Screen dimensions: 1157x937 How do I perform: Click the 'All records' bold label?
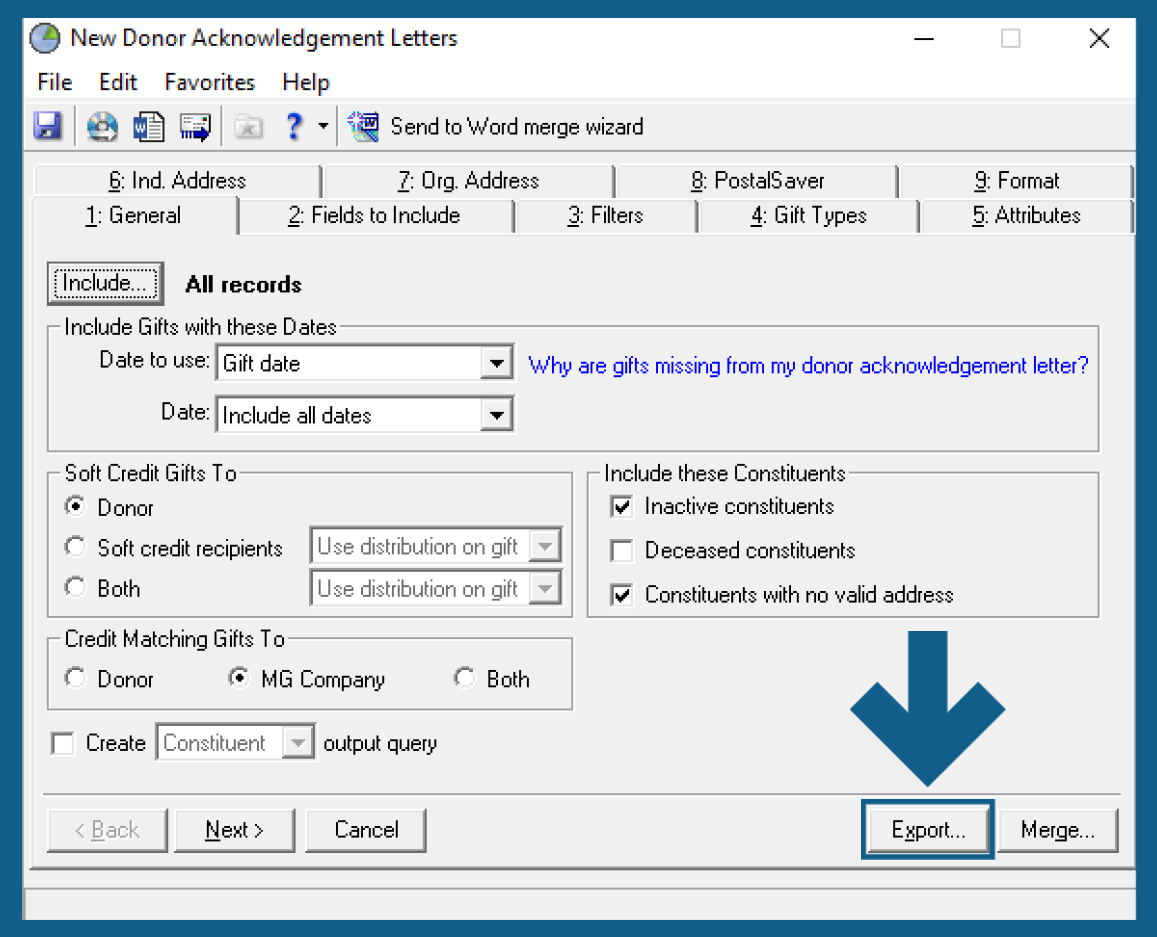click(x=244, y=284)
